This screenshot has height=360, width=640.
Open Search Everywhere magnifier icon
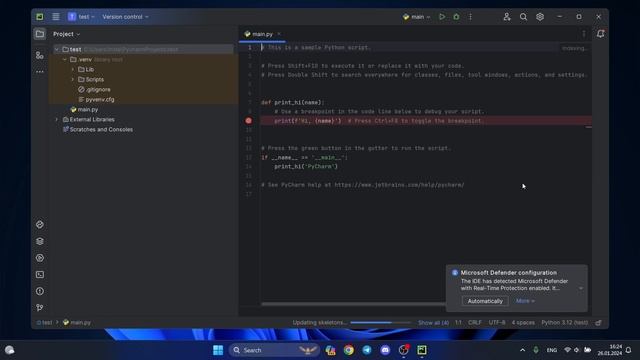click(x=523, y=17)
